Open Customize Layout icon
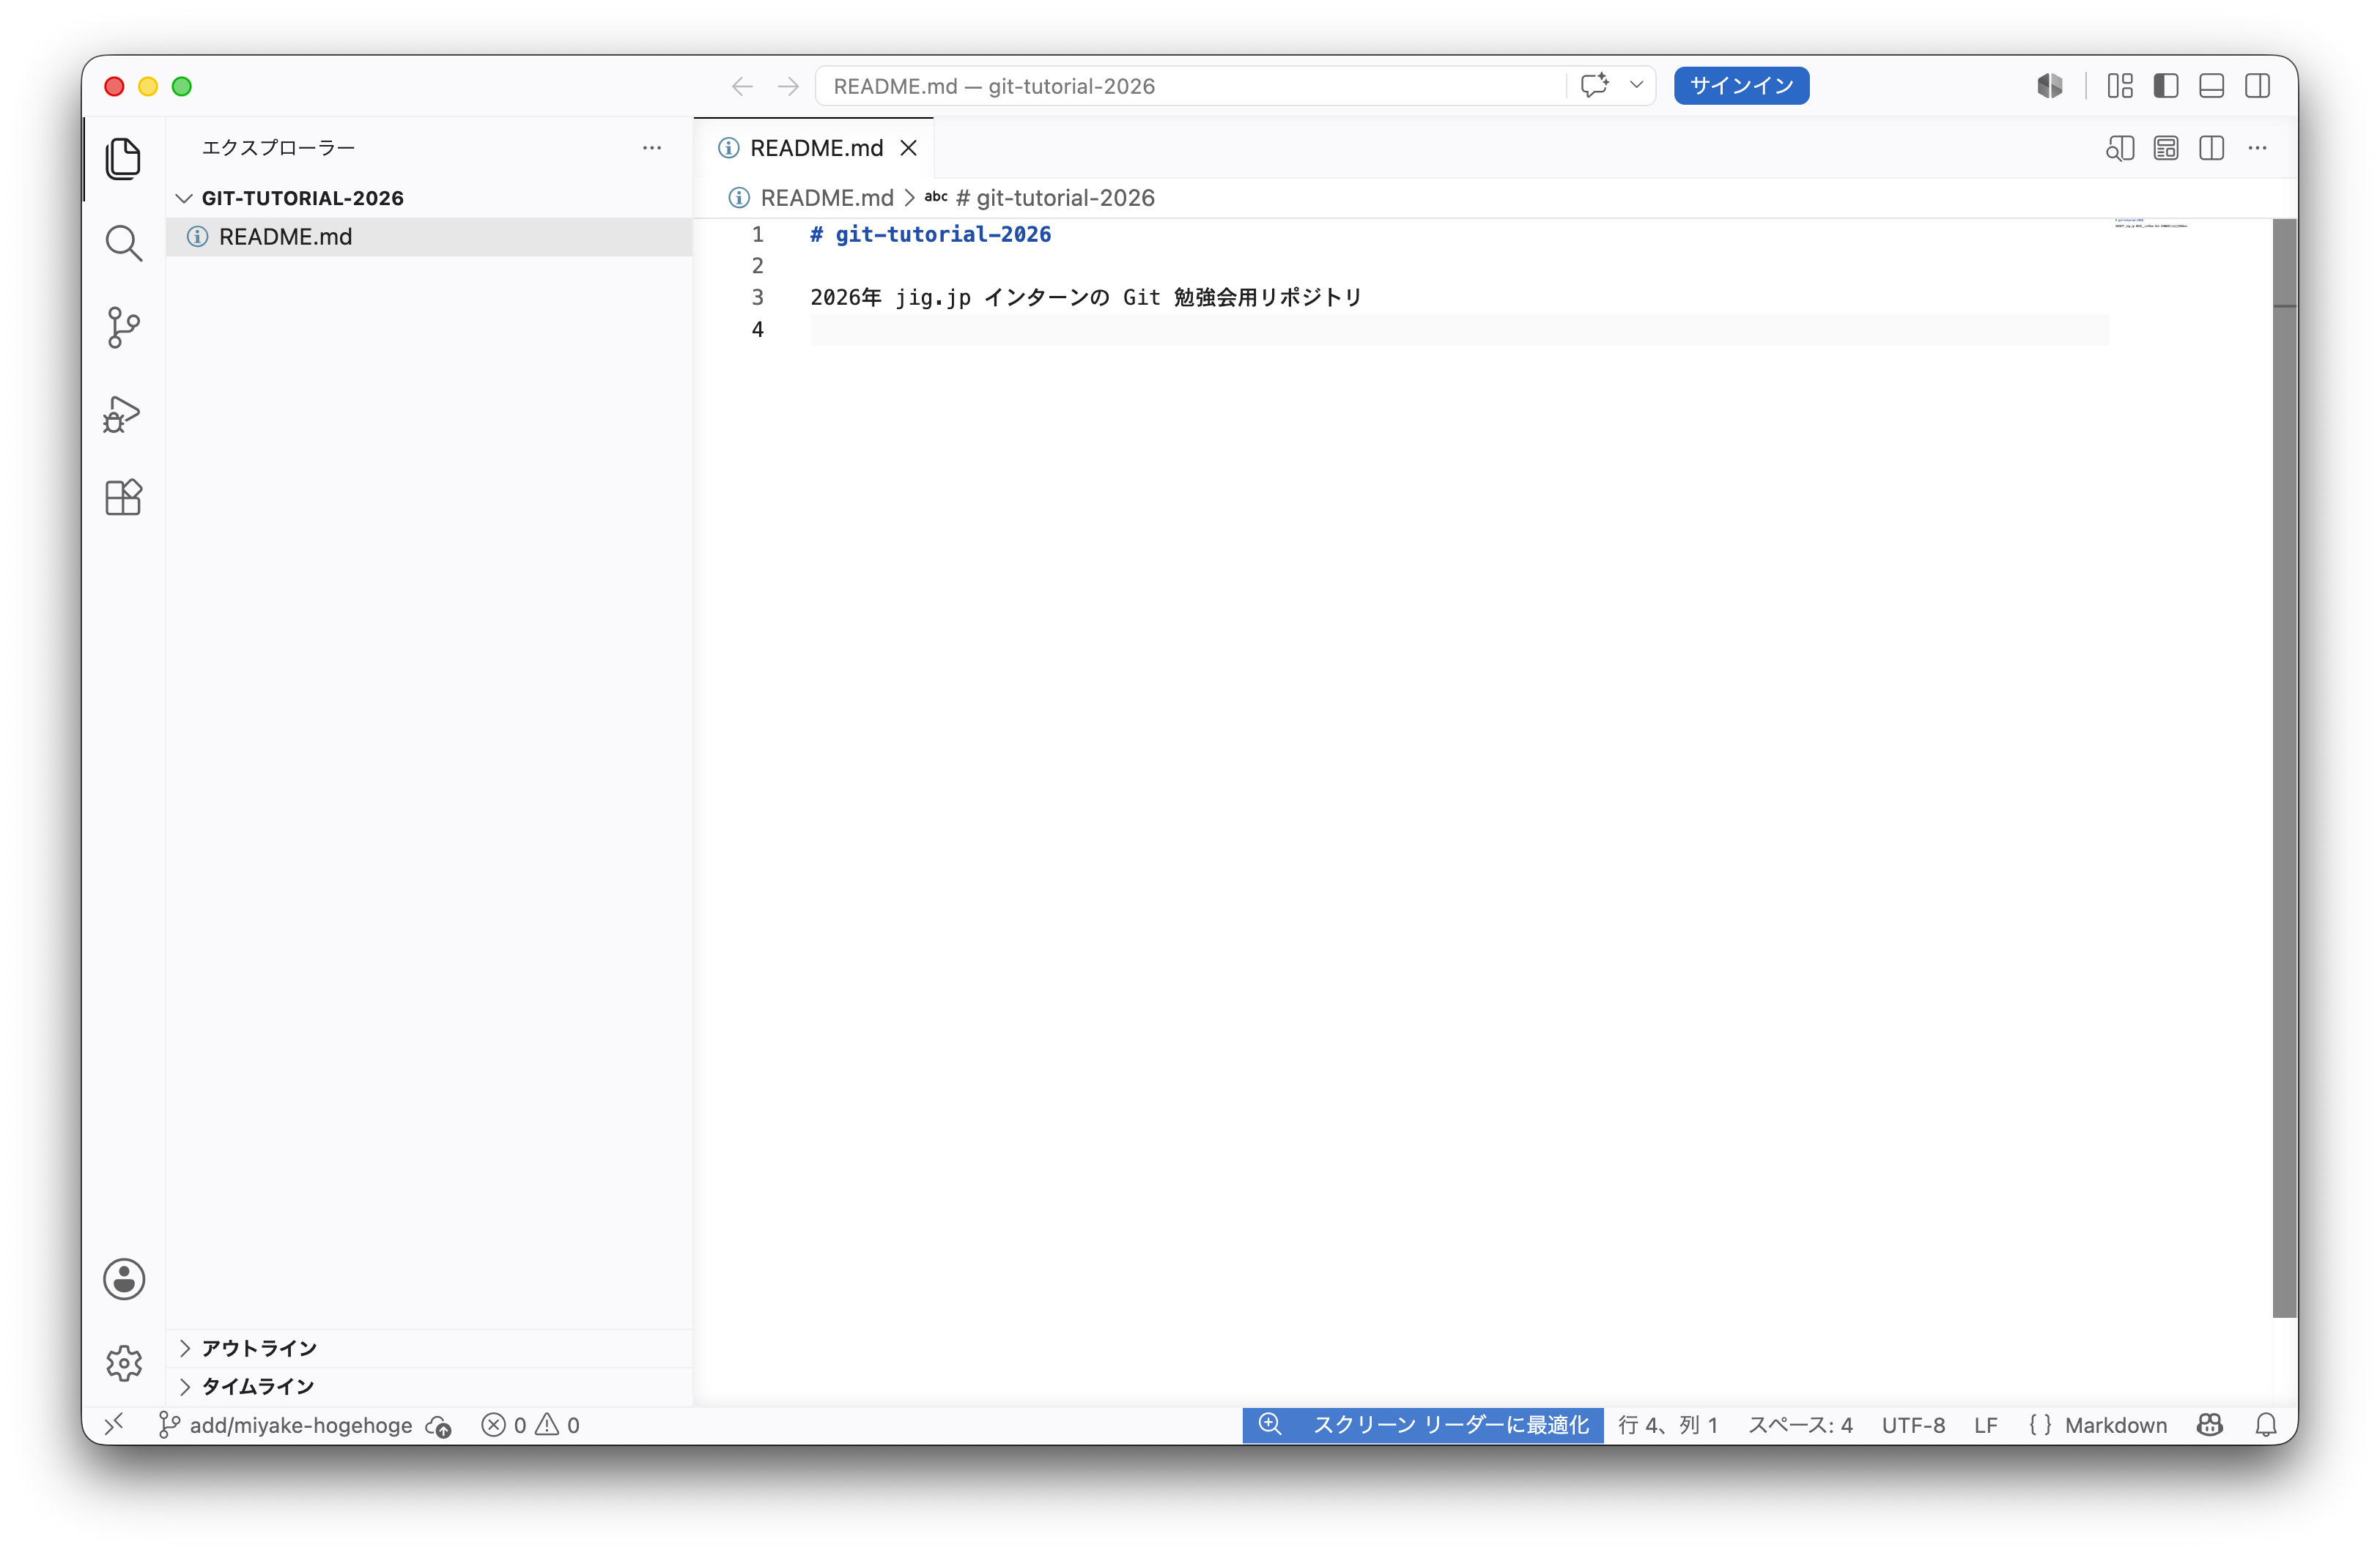 (x=2120, y=86)
